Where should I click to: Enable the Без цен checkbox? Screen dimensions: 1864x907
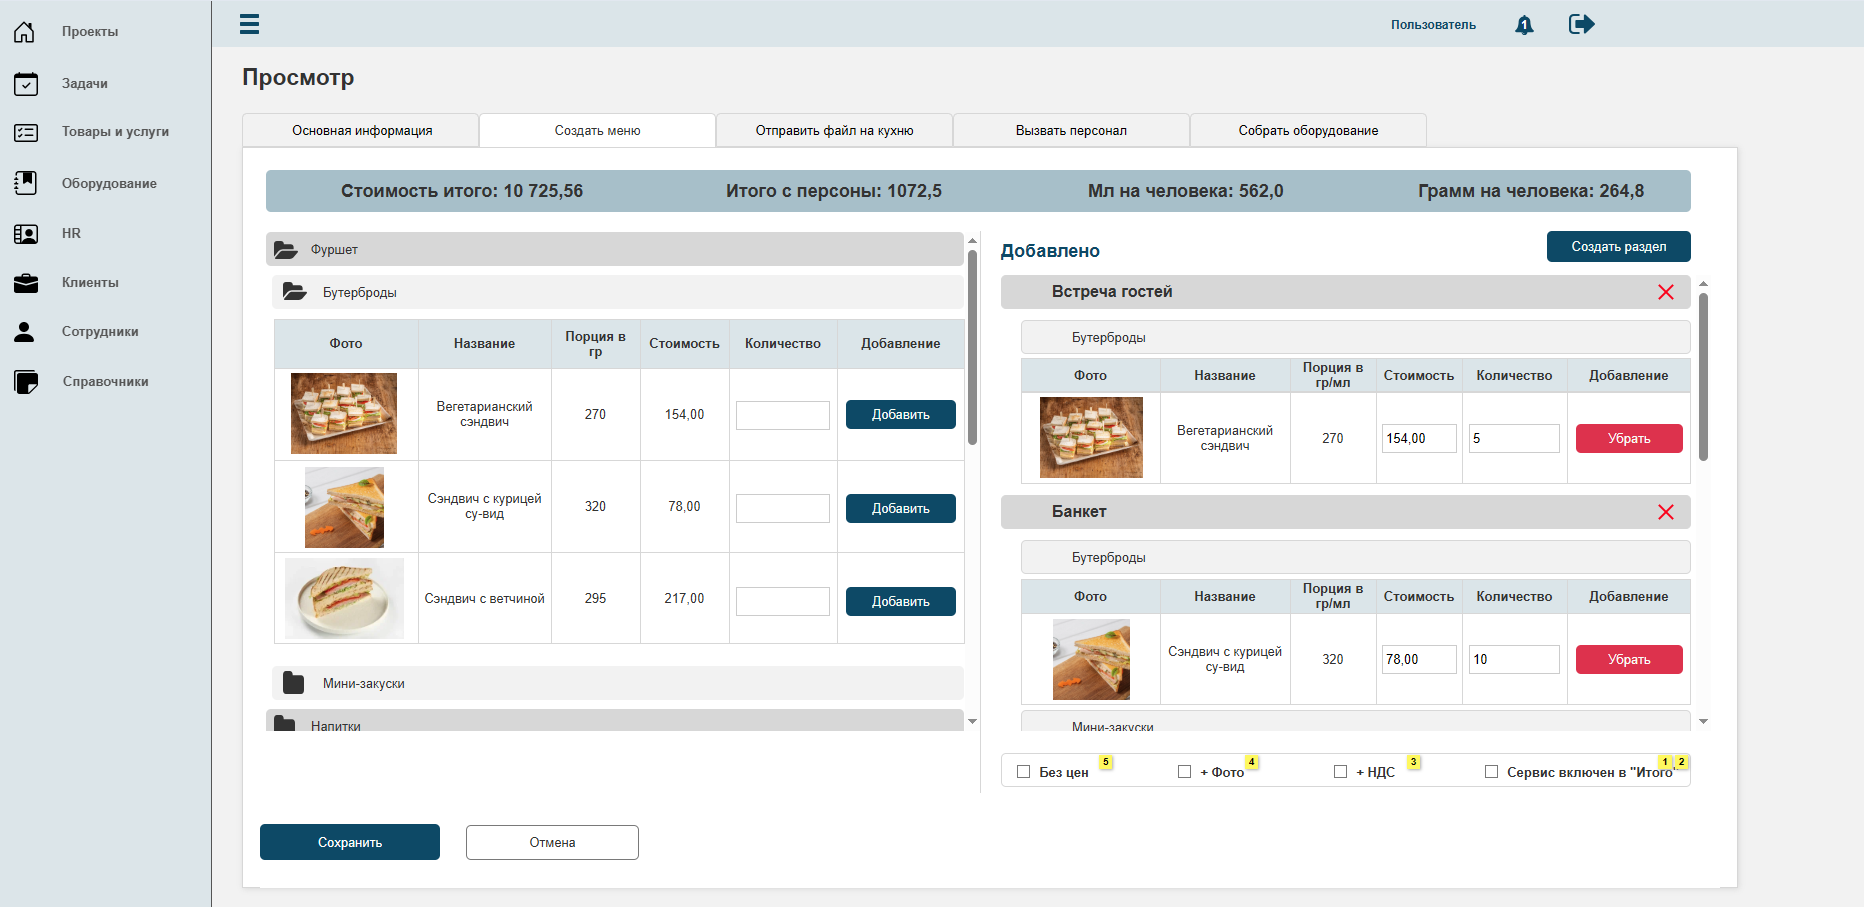coord(1023,772)
